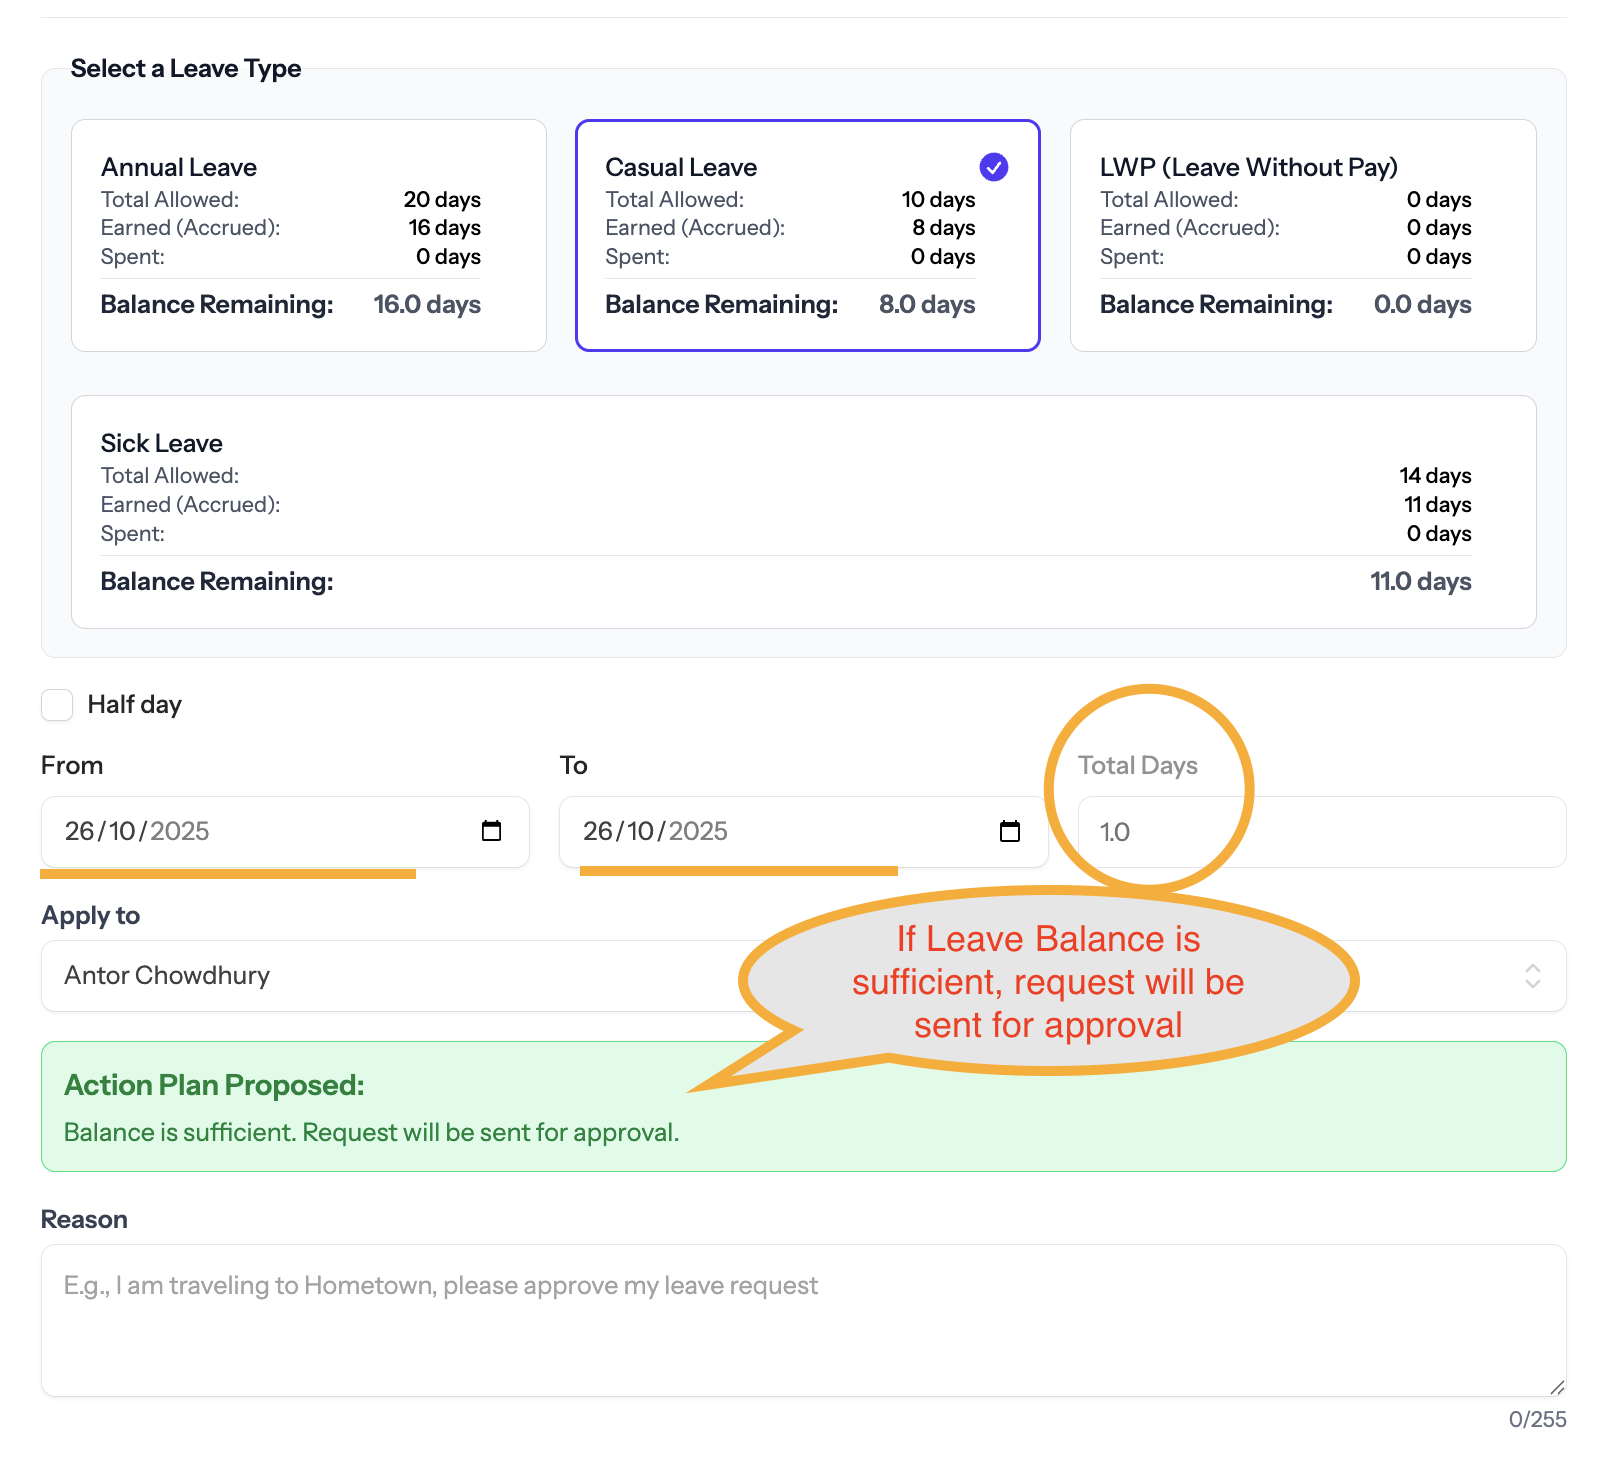This screenshot has height=1470, width=1604.
Task: Select the Annual Leave type card
Action: pos(309,236)
